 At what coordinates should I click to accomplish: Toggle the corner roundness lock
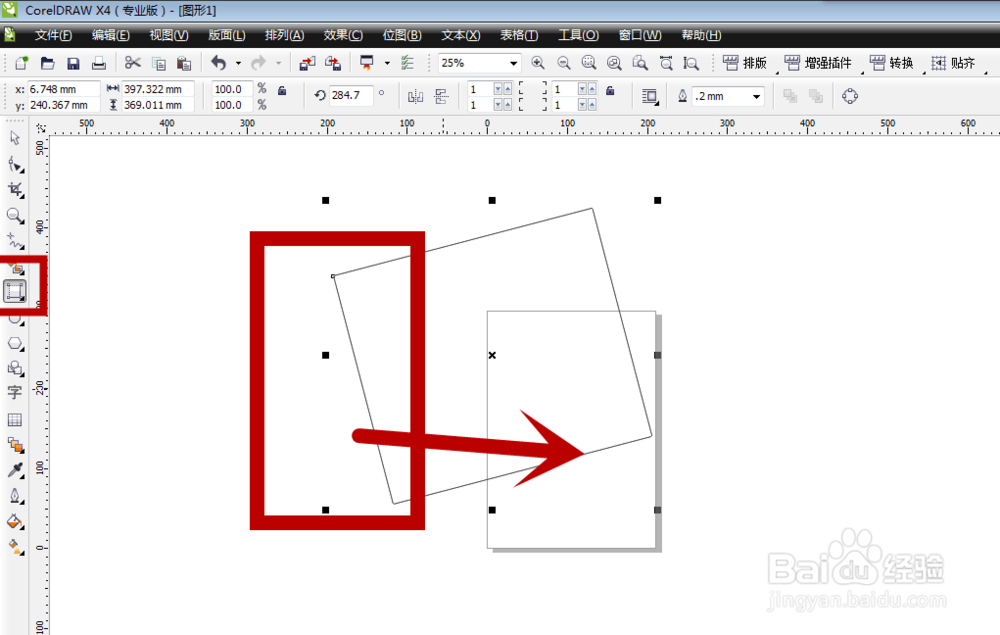coord(610,91)
